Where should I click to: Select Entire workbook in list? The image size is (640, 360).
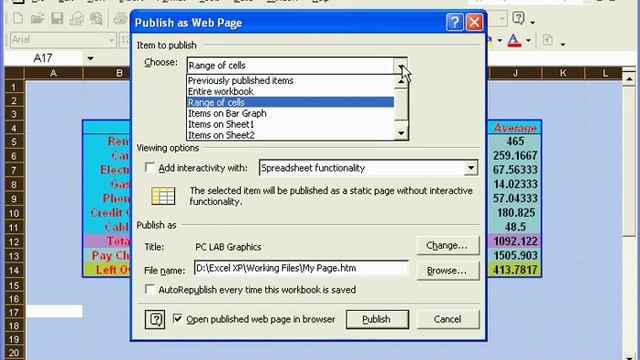(x=290, y=91)
